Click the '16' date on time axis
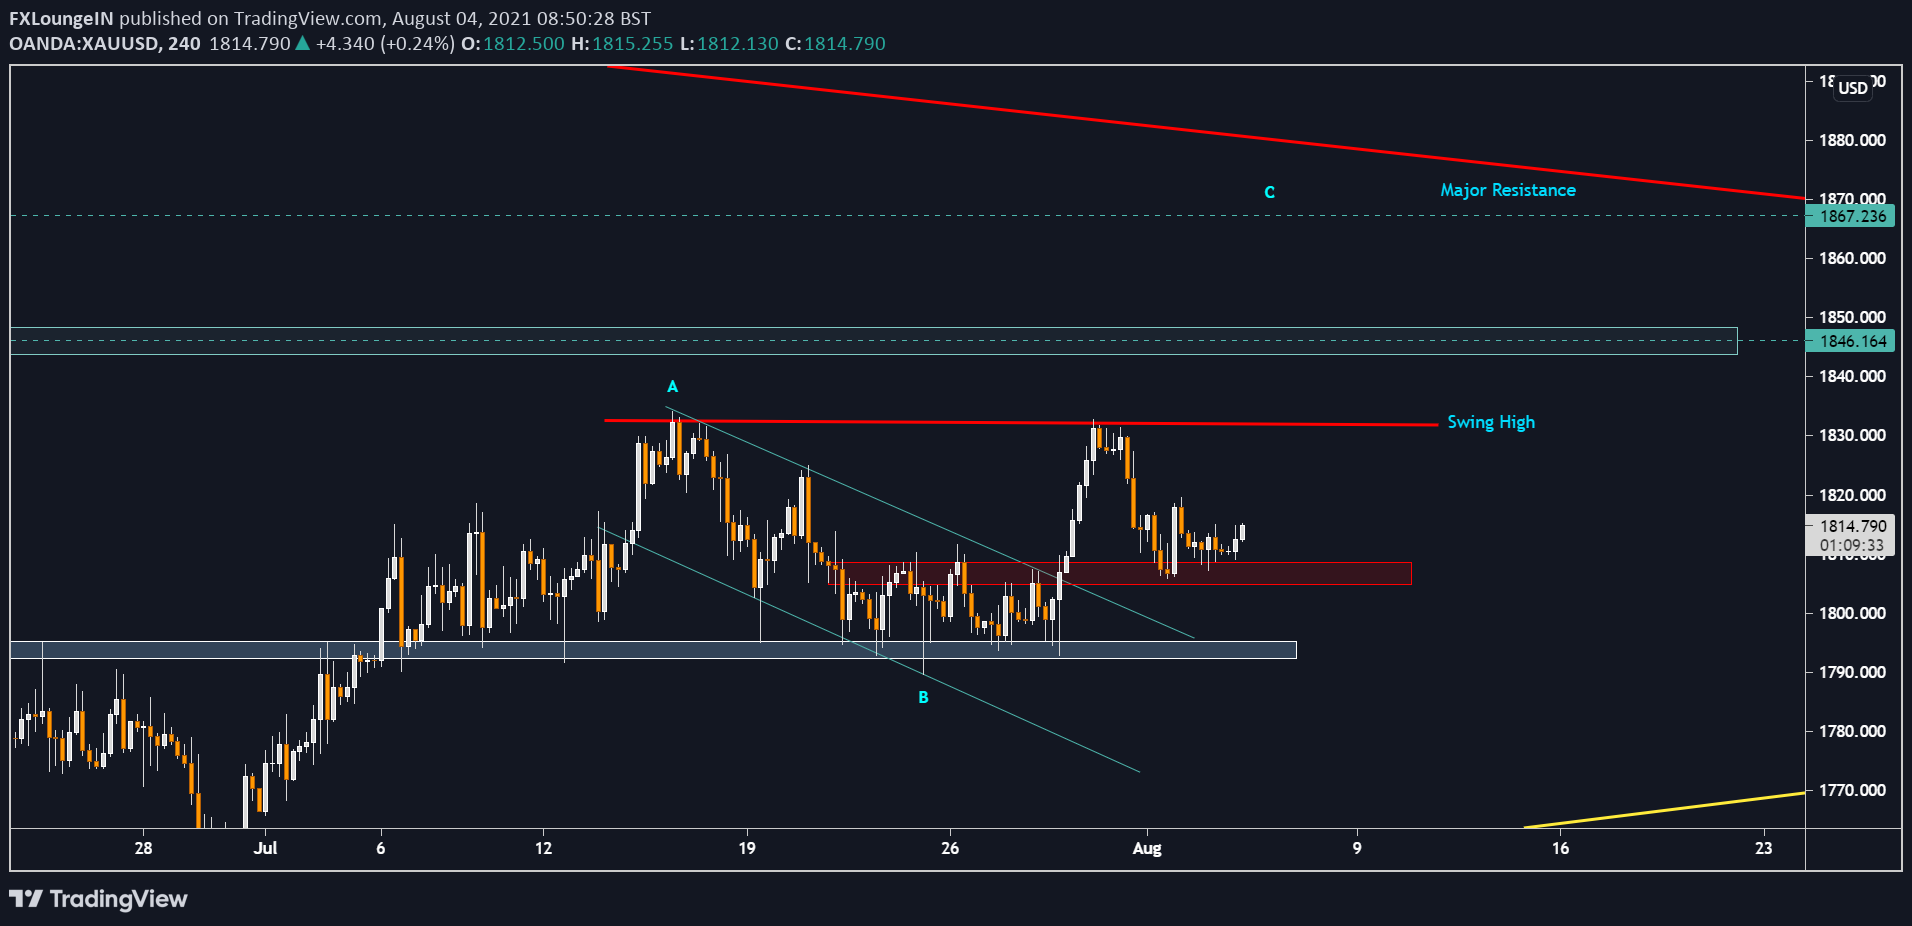1912x926 pixels. click(1560, 848)
